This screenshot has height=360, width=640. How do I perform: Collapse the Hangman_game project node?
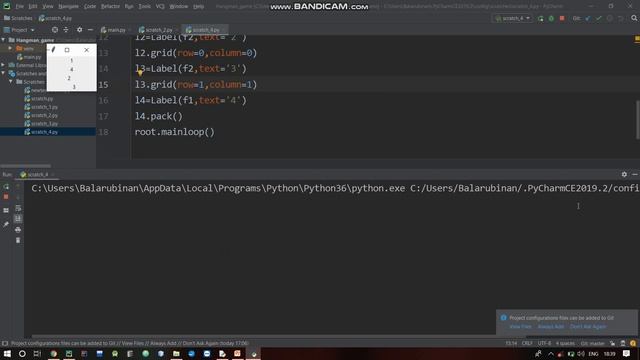click(4, 40)
